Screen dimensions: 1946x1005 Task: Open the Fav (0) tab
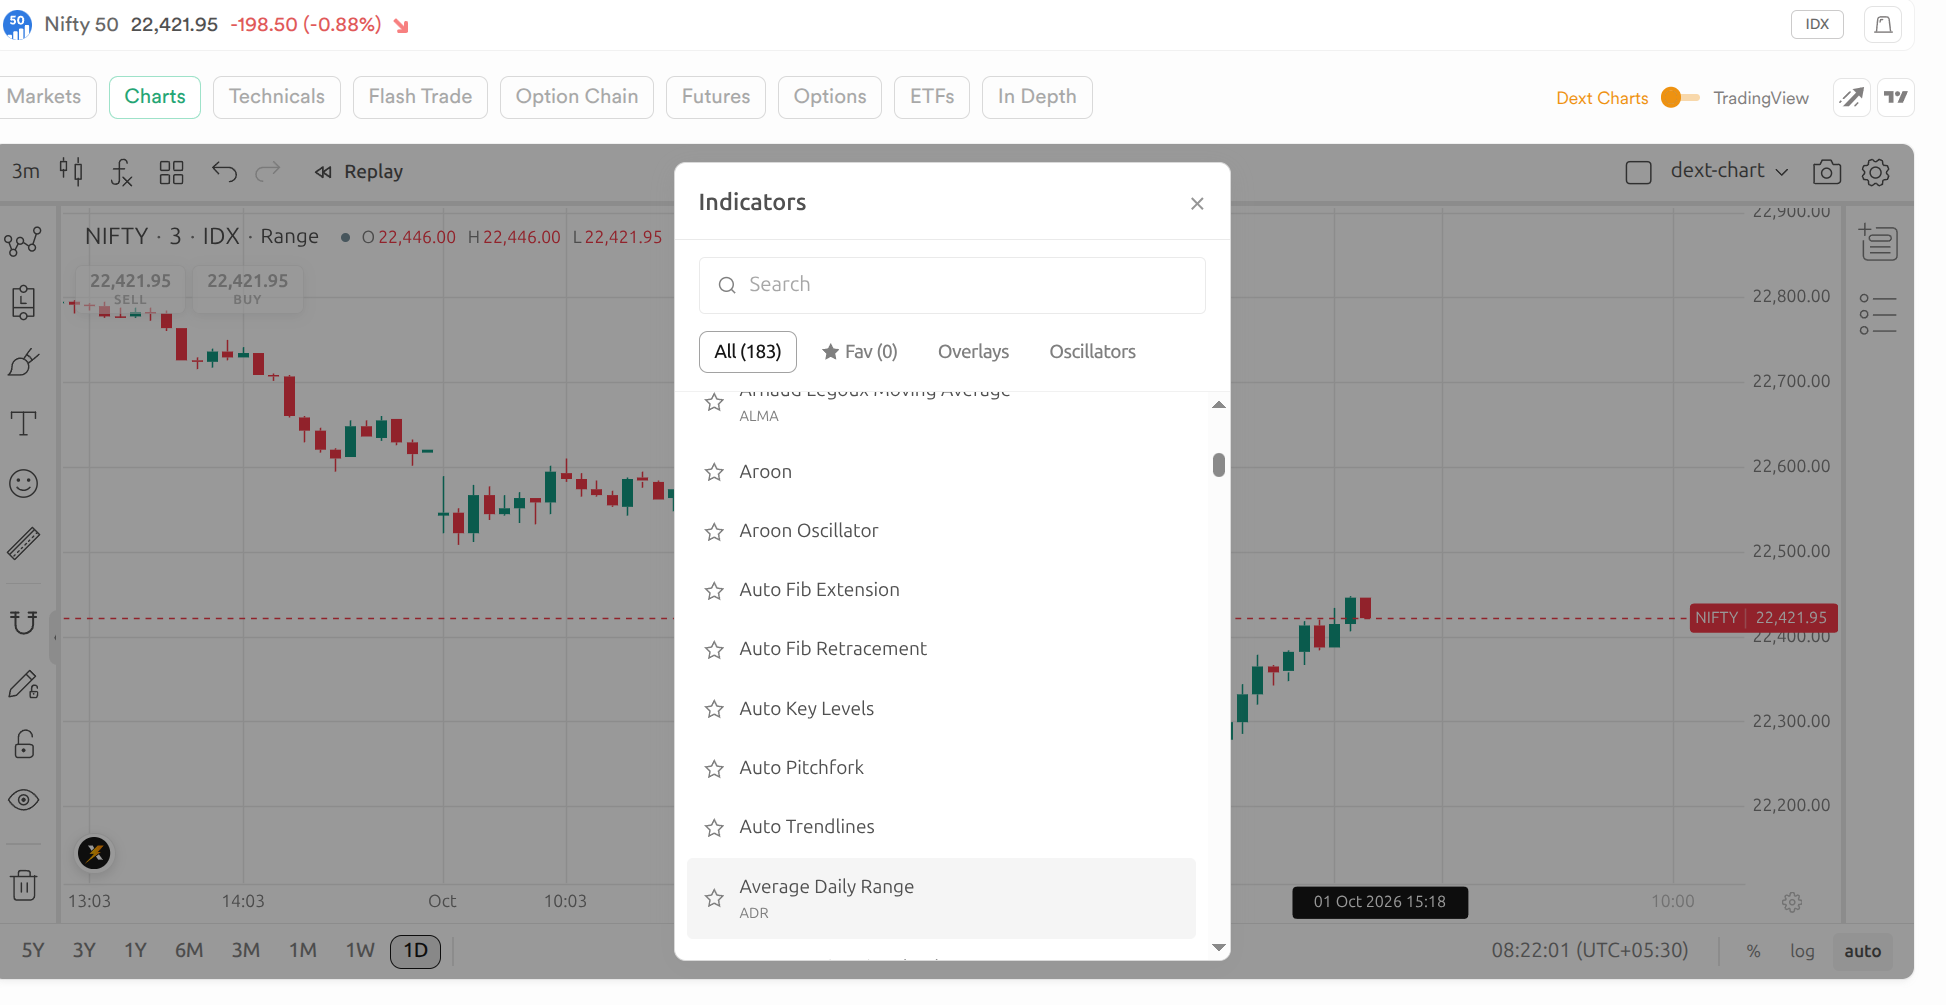[x=860, y=352]
